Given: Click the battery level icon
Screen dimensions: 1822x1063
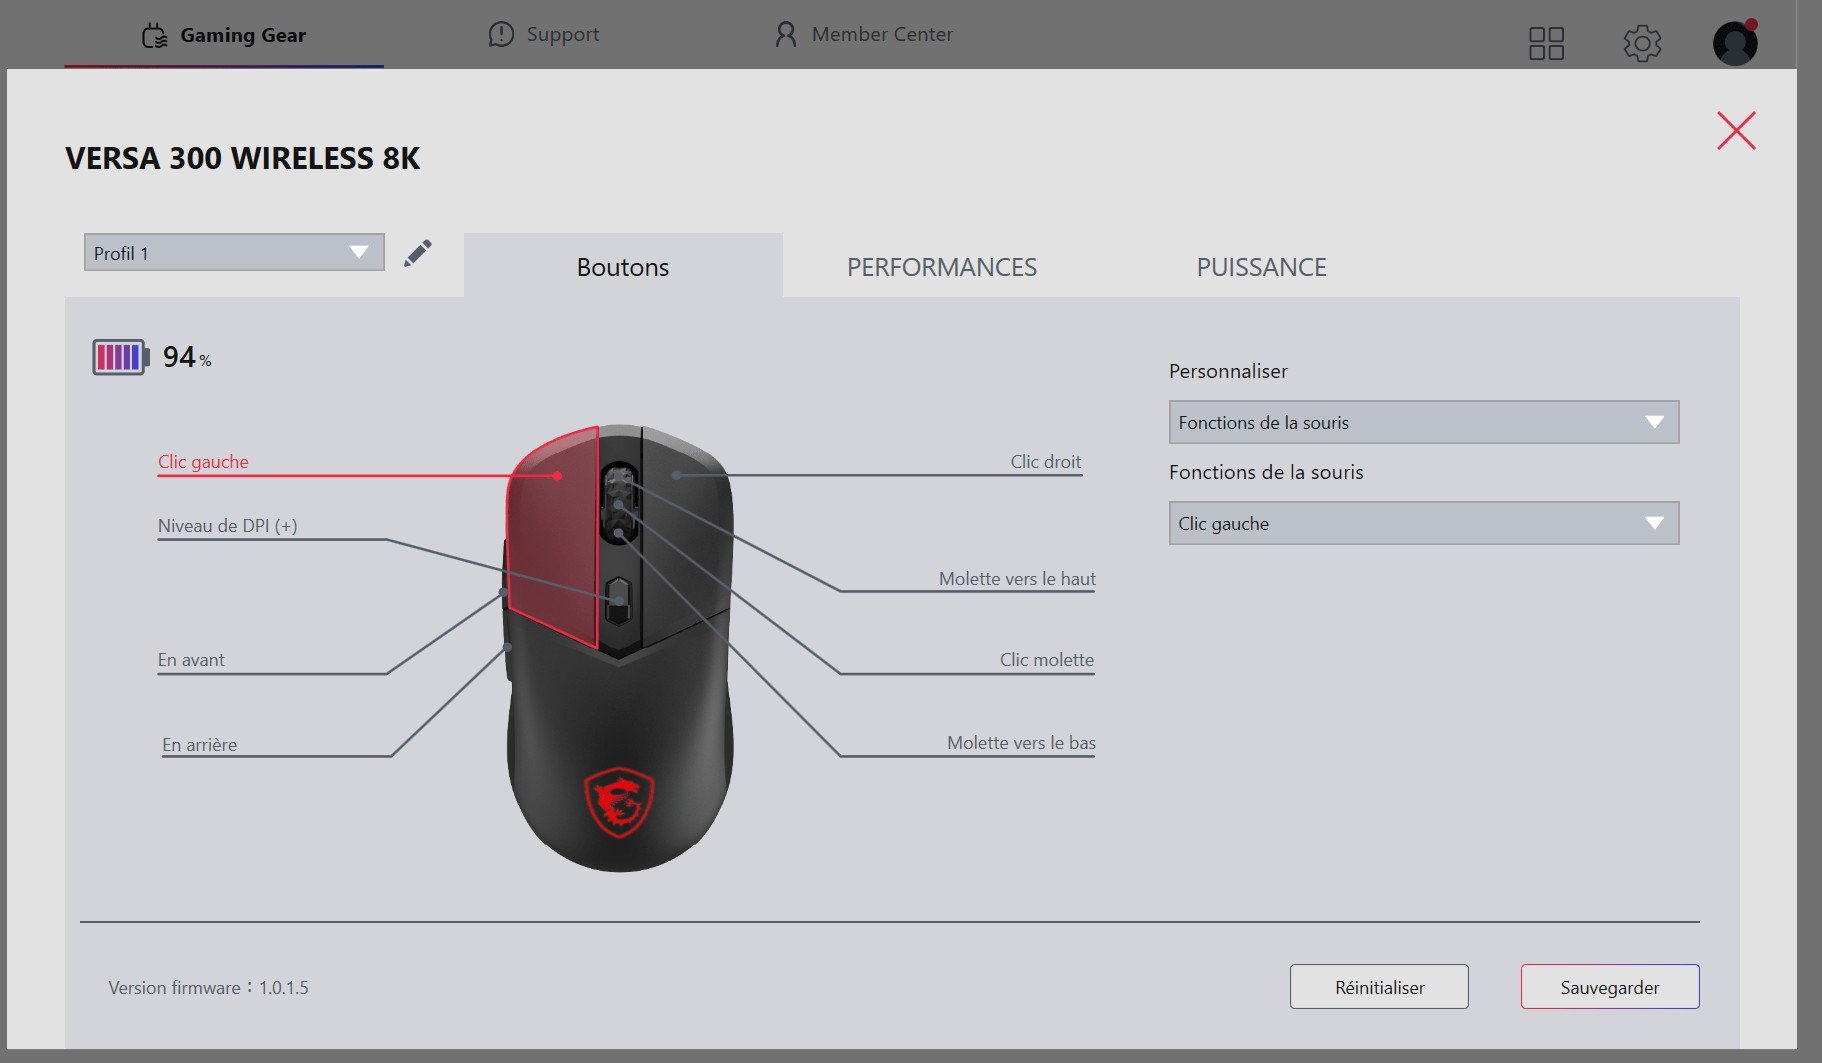Looking at the screenshot, I should click(121, 357).
